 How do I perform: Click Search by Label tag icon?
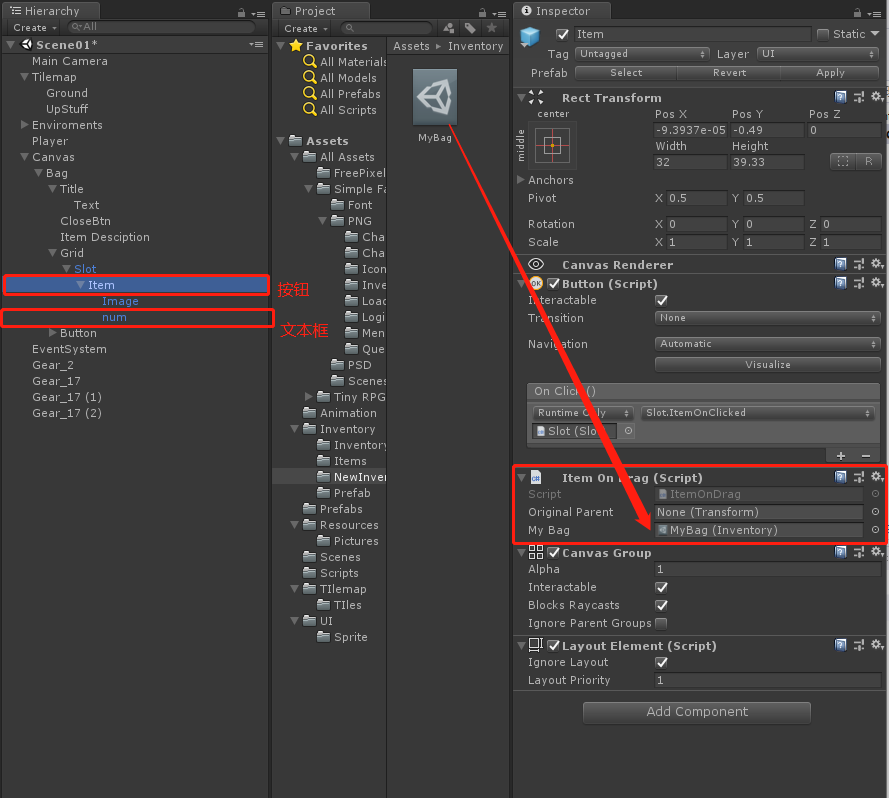(470, 28)
